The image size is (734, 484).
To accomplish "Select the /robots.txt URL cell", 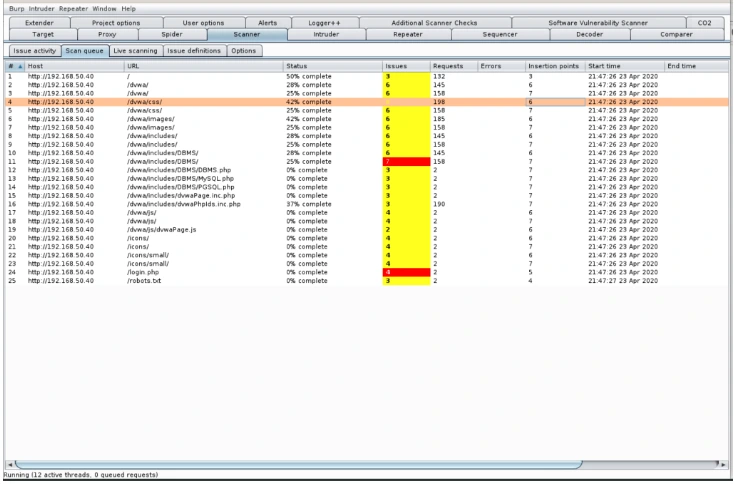I will pyautogui.click(x=204, y=281).
